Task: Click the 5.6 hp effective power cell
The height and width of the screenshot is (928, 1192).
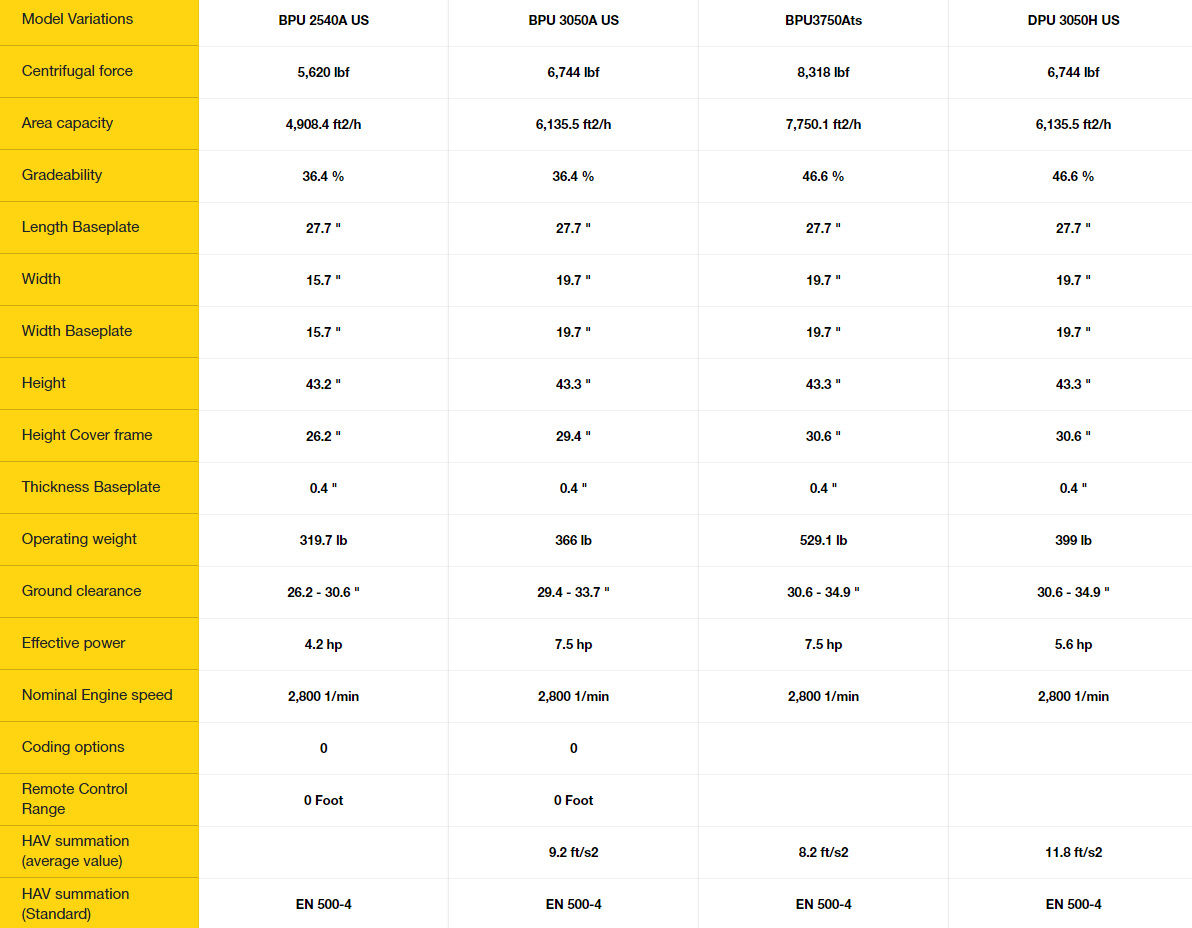Action: pos(1073,645)
